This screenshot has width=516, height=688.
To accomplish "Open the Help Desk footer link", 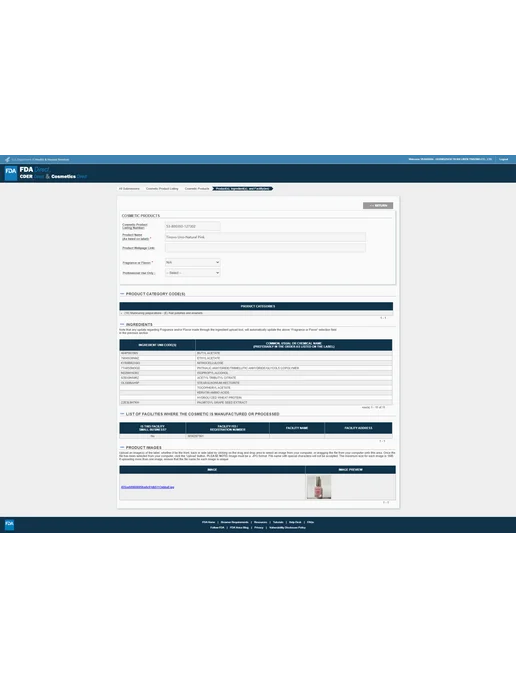I will point(295,522).
